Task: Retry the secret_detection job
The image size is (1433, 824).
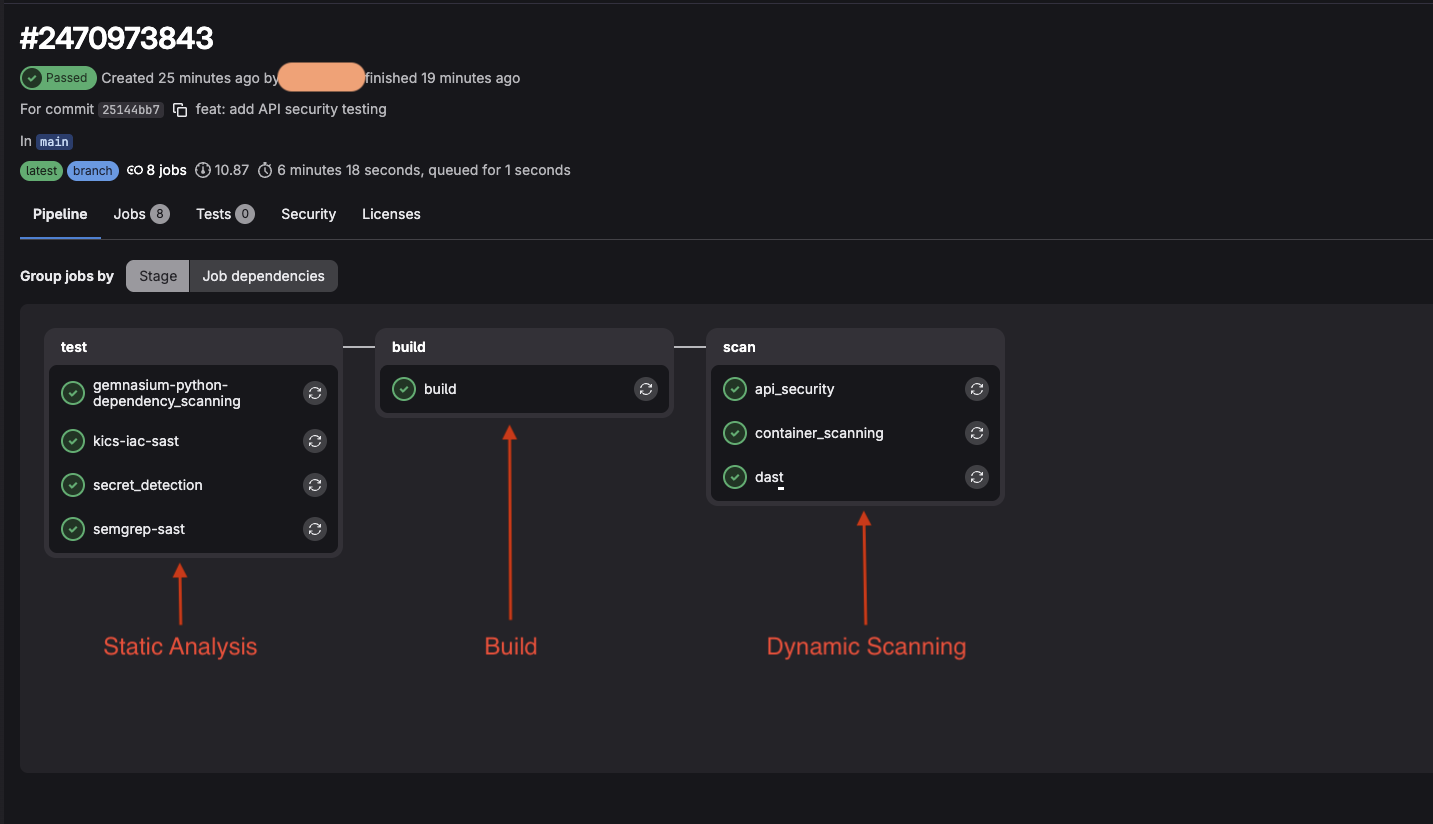Action: pyautogui.click(x=315, y=485)
